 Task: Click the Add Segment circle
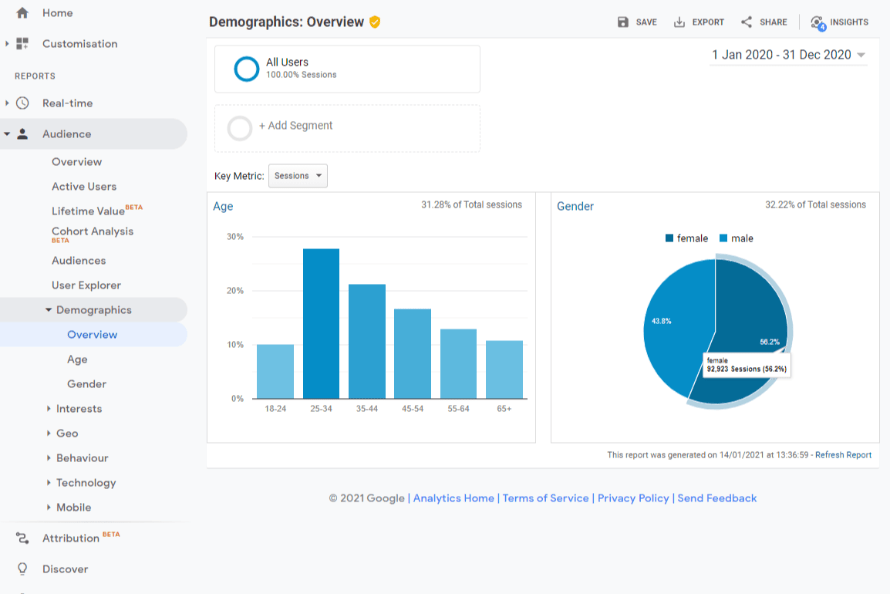[240, 128]
